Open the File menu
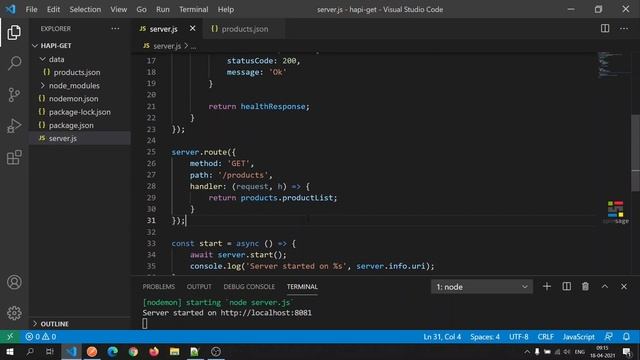This screenshot has width=640, height=360. 31,9
